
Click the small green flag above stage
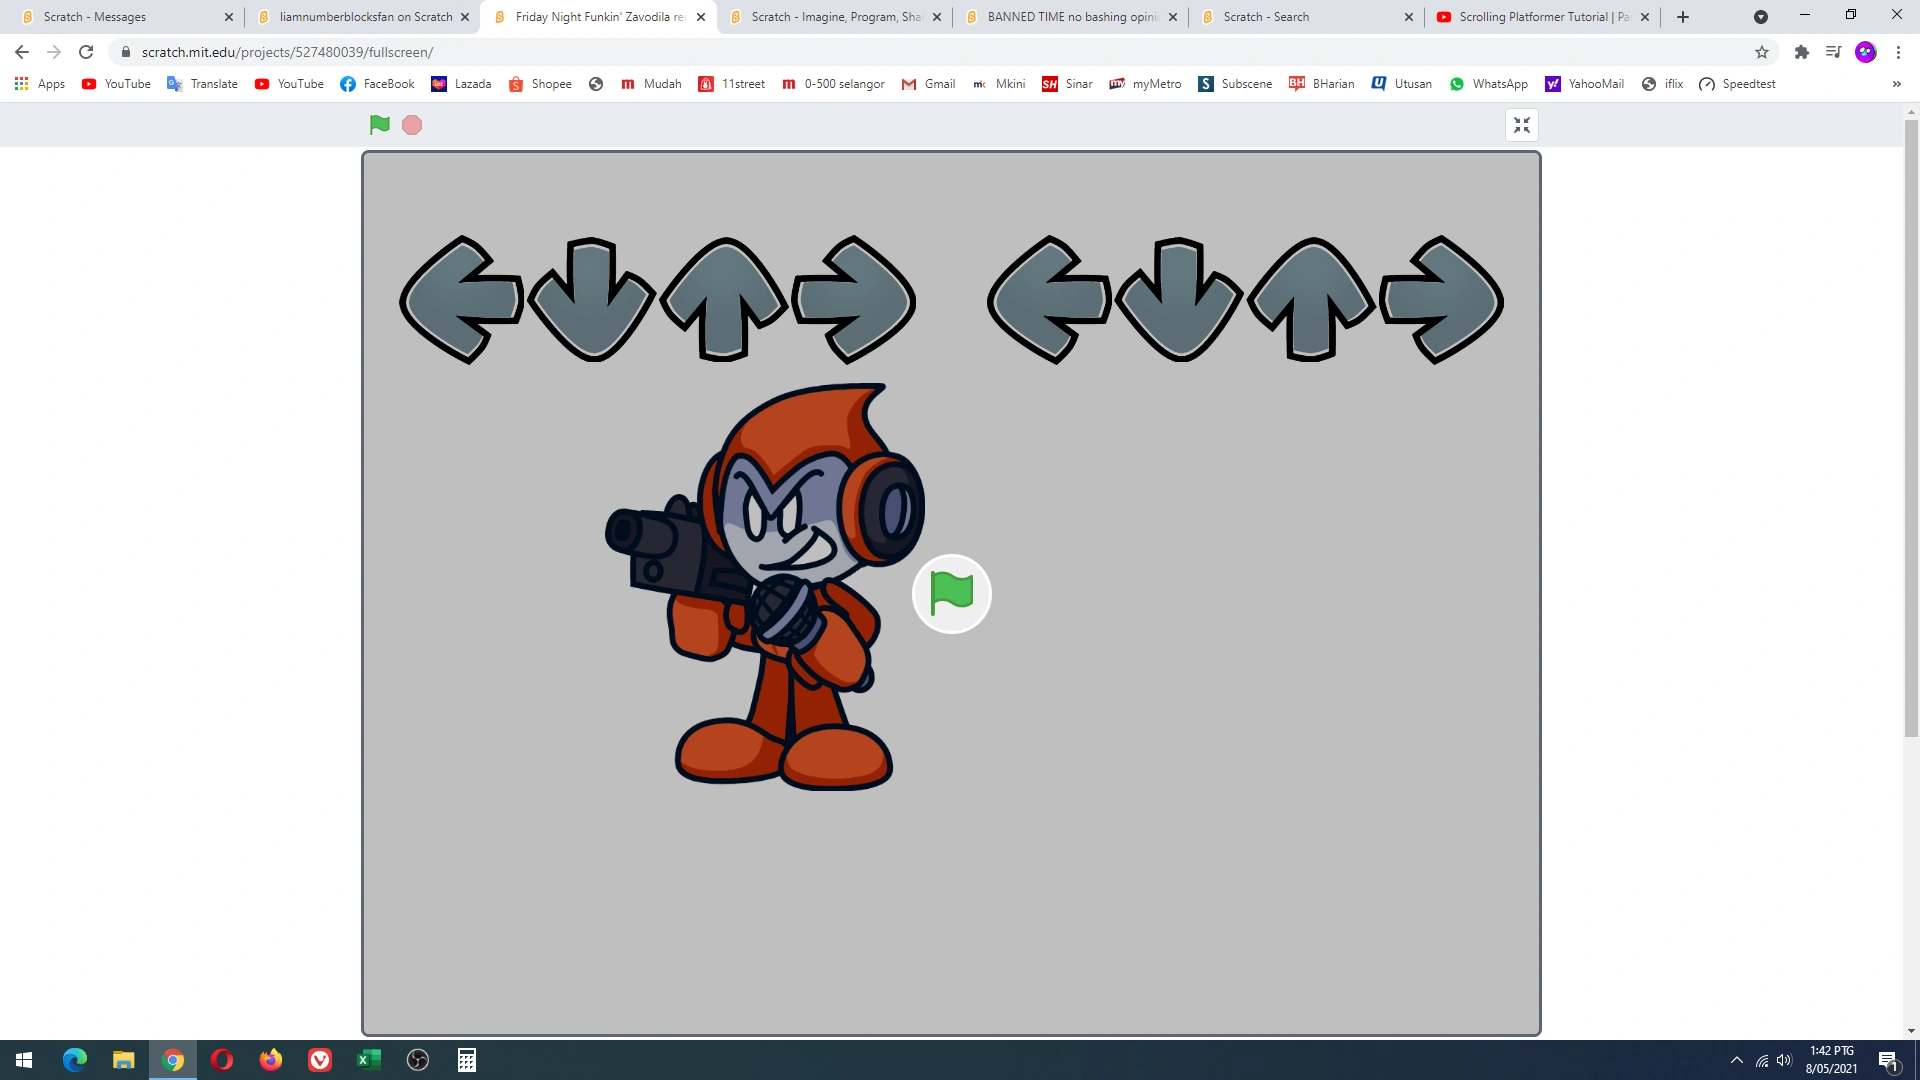(x=379, y=125)
